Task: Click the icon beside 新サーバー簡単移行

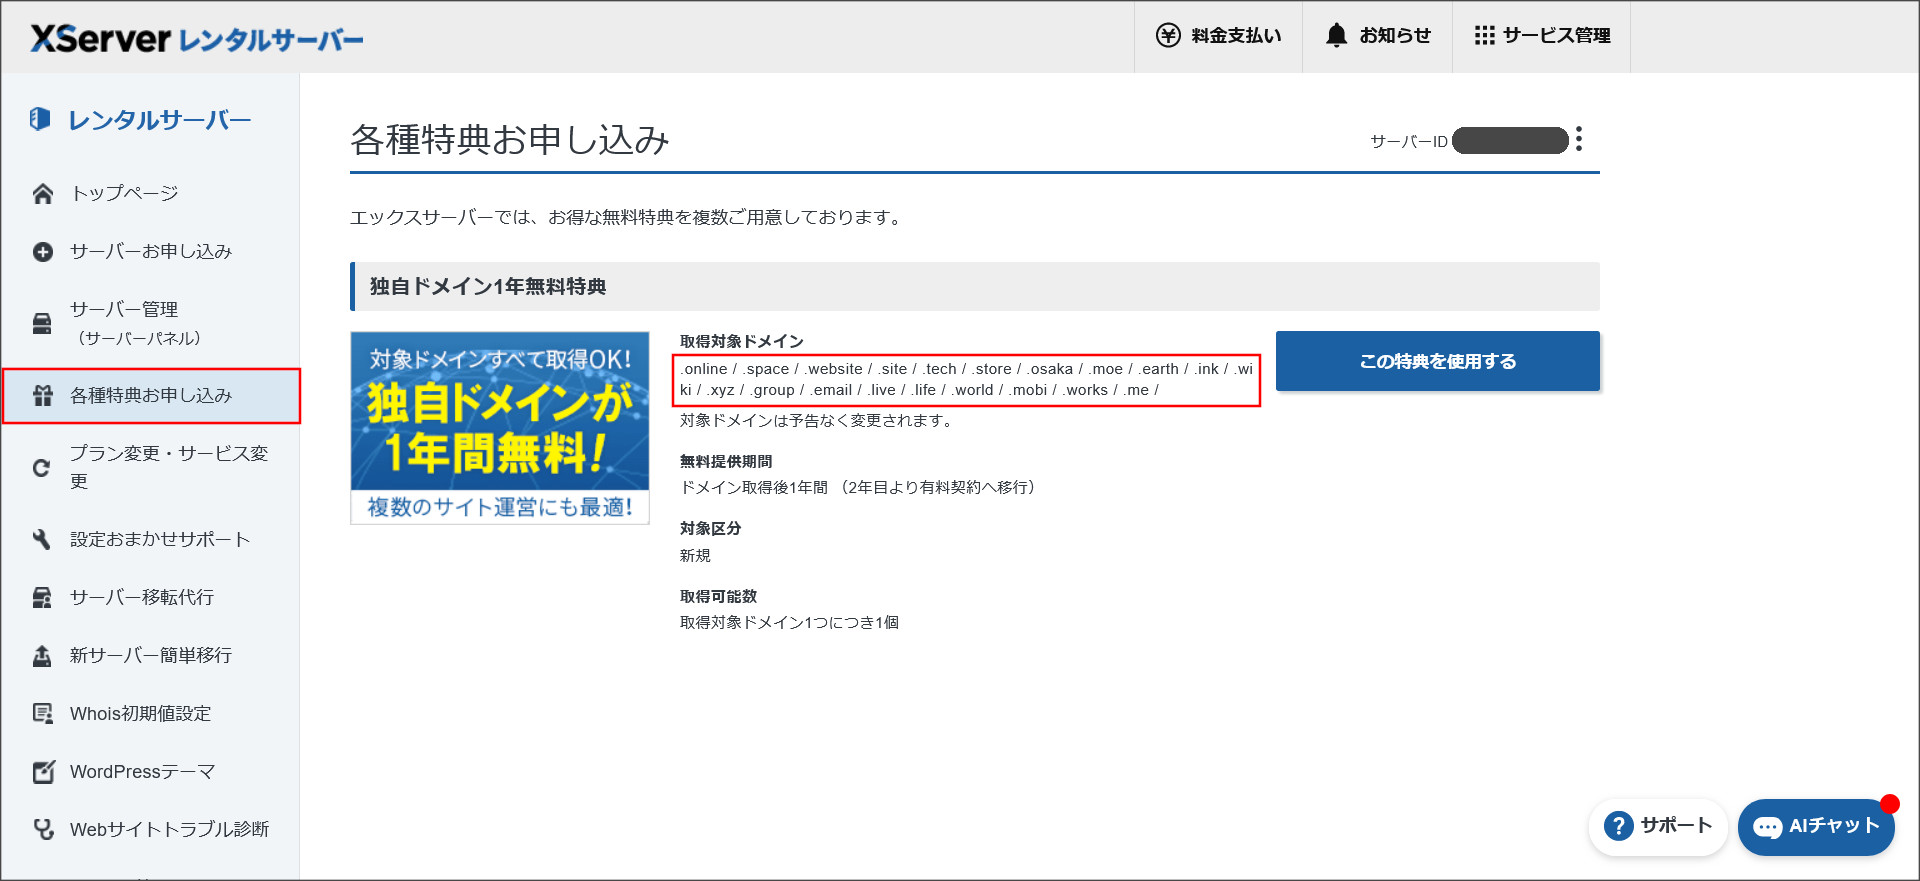Action: click(42, 655)
